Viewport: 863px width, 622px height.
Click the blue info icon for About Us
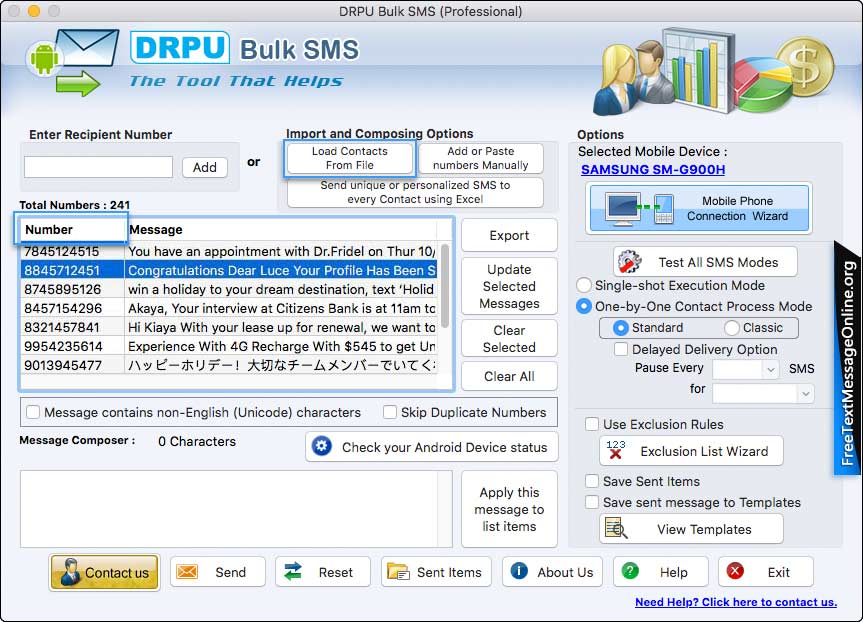519,571
